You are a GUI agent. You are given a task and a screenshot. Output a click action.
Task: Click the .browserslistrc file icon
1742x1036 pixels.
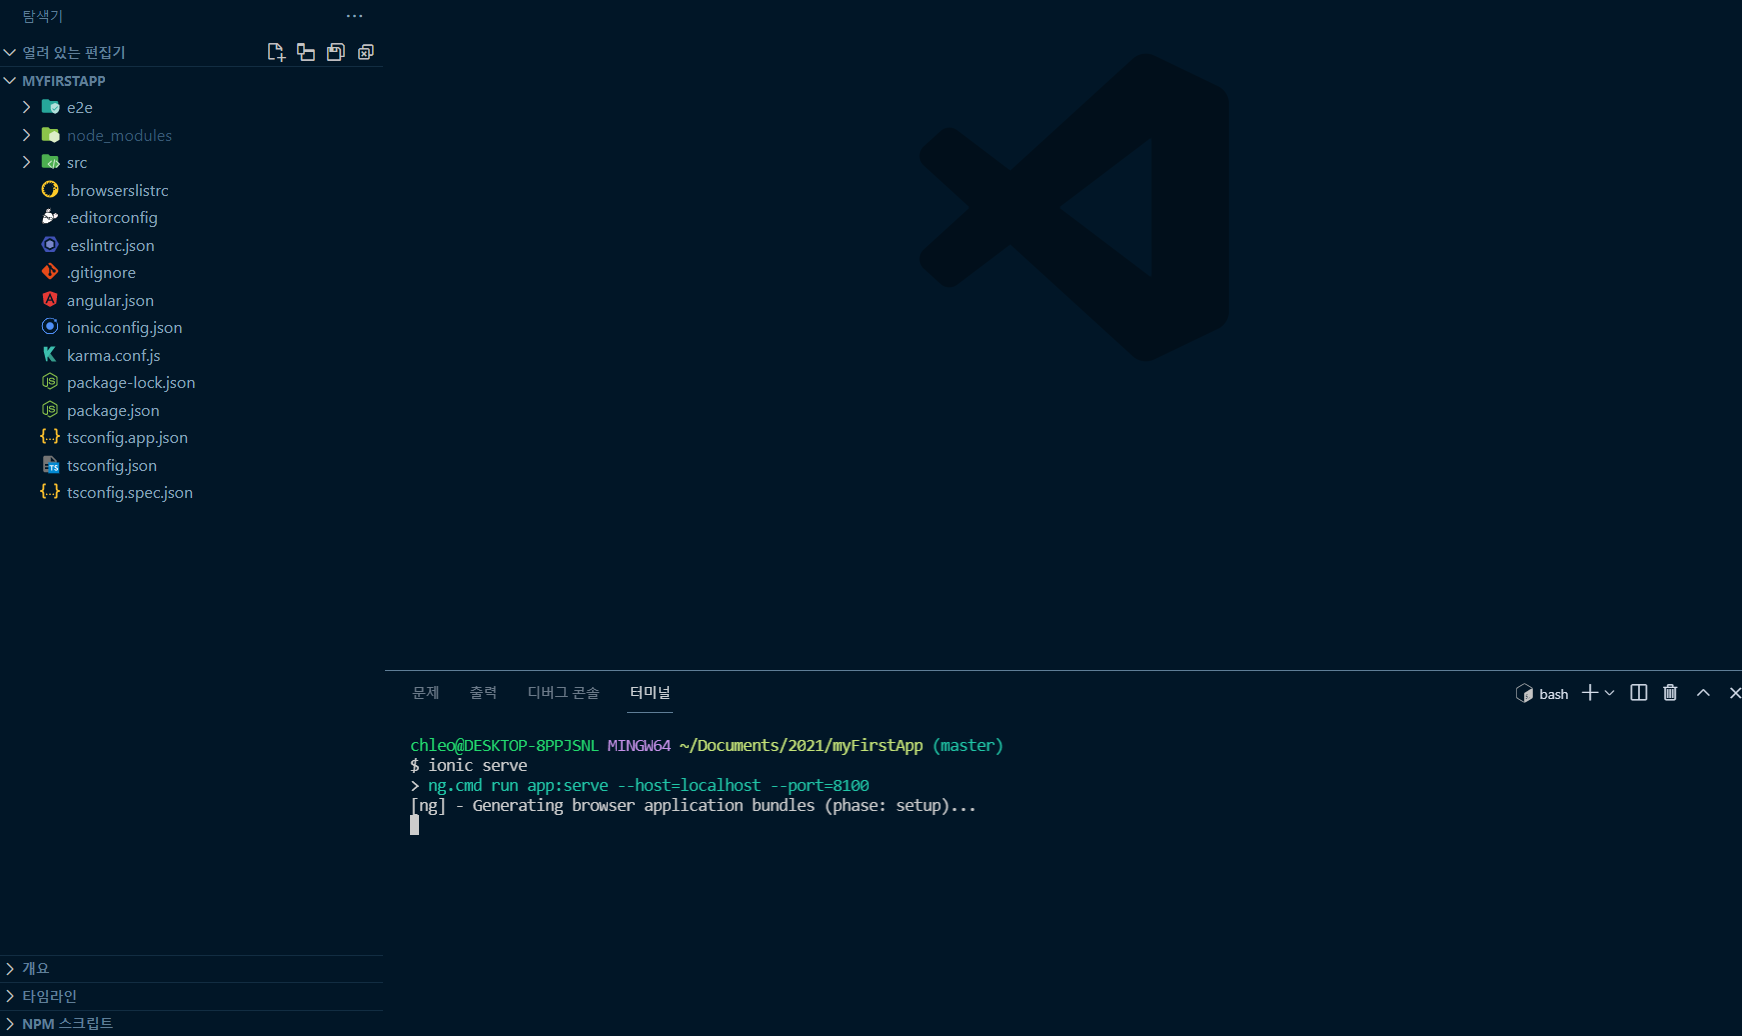point(50,189)
